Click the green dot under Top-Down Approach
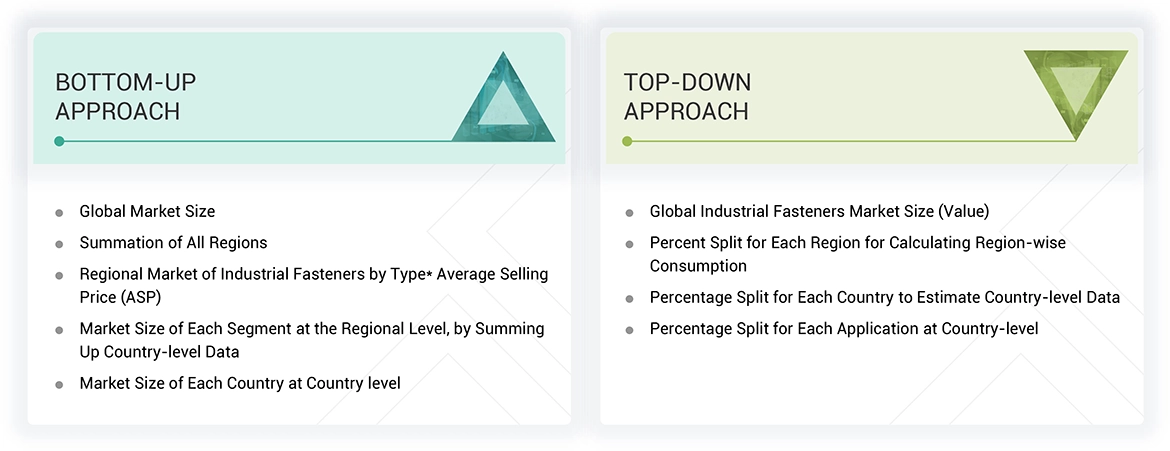The height and width of the screenshot is (451, 1170). pos(627,141)
